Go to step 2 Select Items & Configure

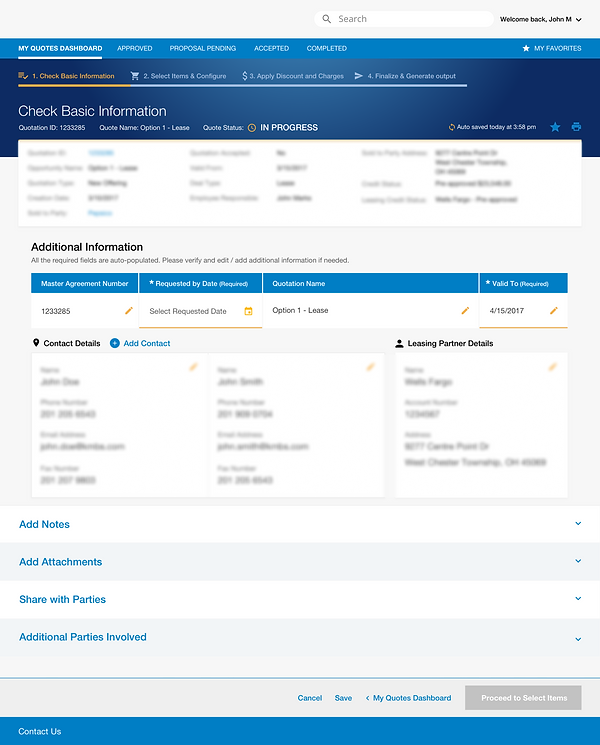click(179, 76)
